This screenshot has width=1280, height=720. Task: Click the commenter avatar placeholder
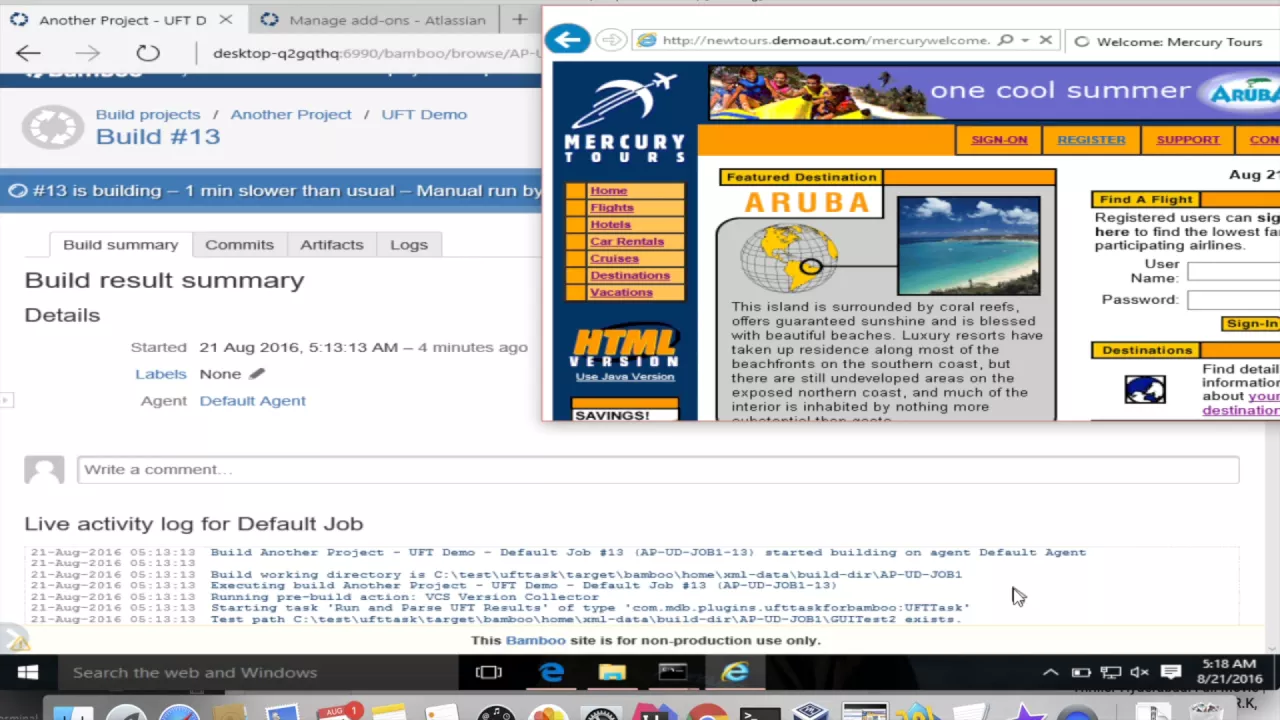click(44, 469)
